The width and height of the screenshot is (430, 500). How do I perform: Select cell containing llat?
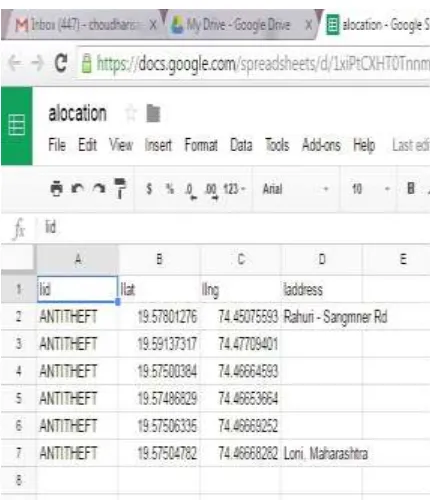pos(159,289)
